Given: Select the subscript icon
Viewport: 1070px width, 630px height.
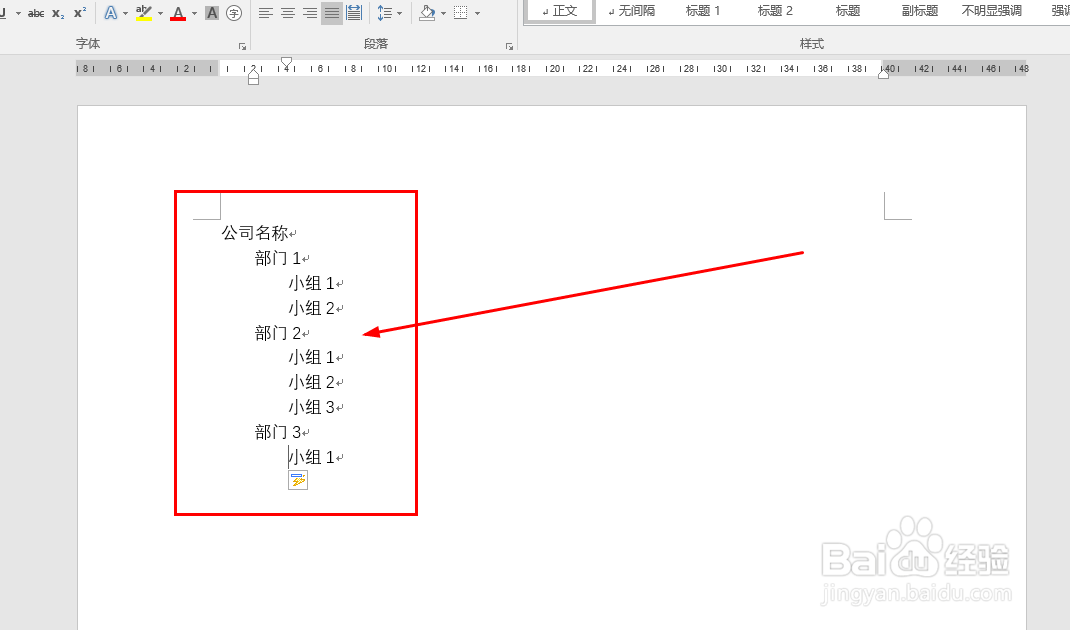Looking at the screenshot, I should 58,13.
